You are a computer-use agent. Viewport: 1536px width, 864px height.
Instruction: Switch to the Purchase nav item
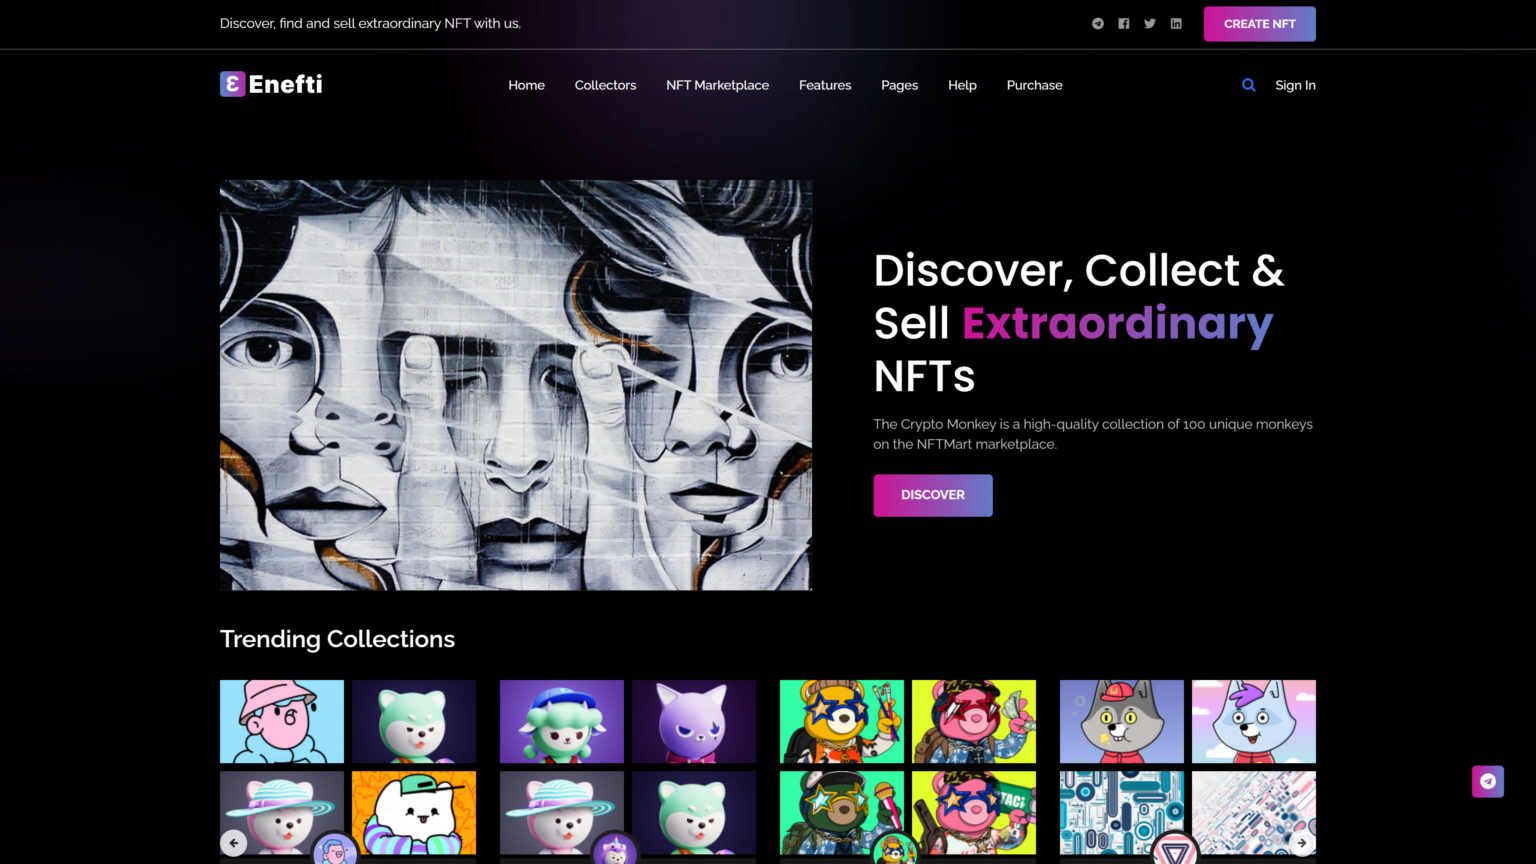tap(1034, 85)
